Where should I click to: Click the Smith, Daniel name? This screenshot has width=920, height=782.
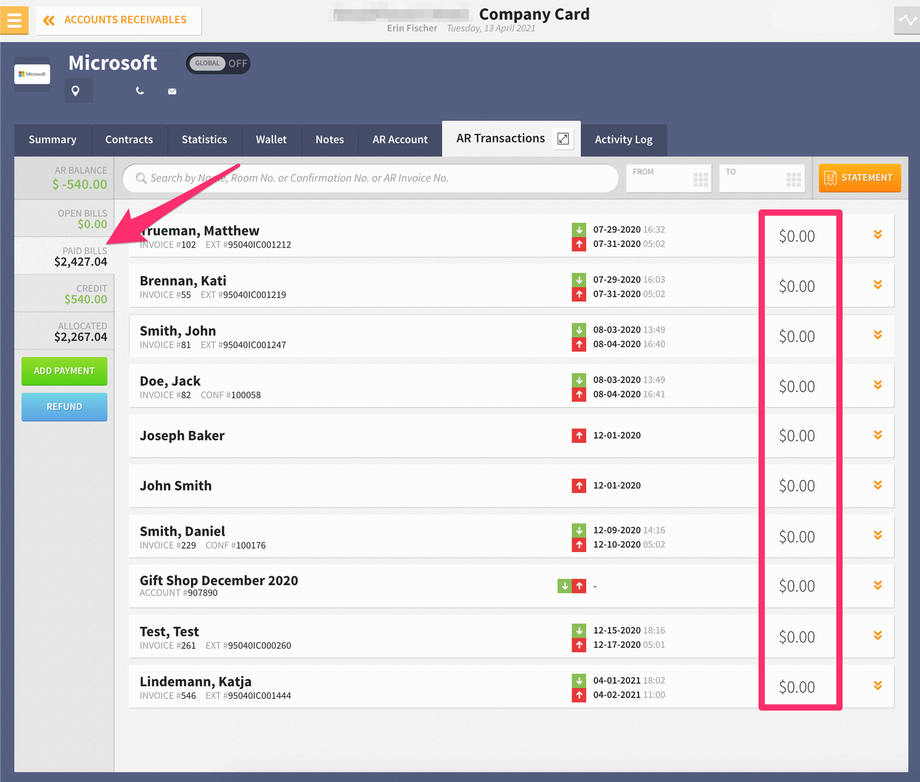click(182, 531)
